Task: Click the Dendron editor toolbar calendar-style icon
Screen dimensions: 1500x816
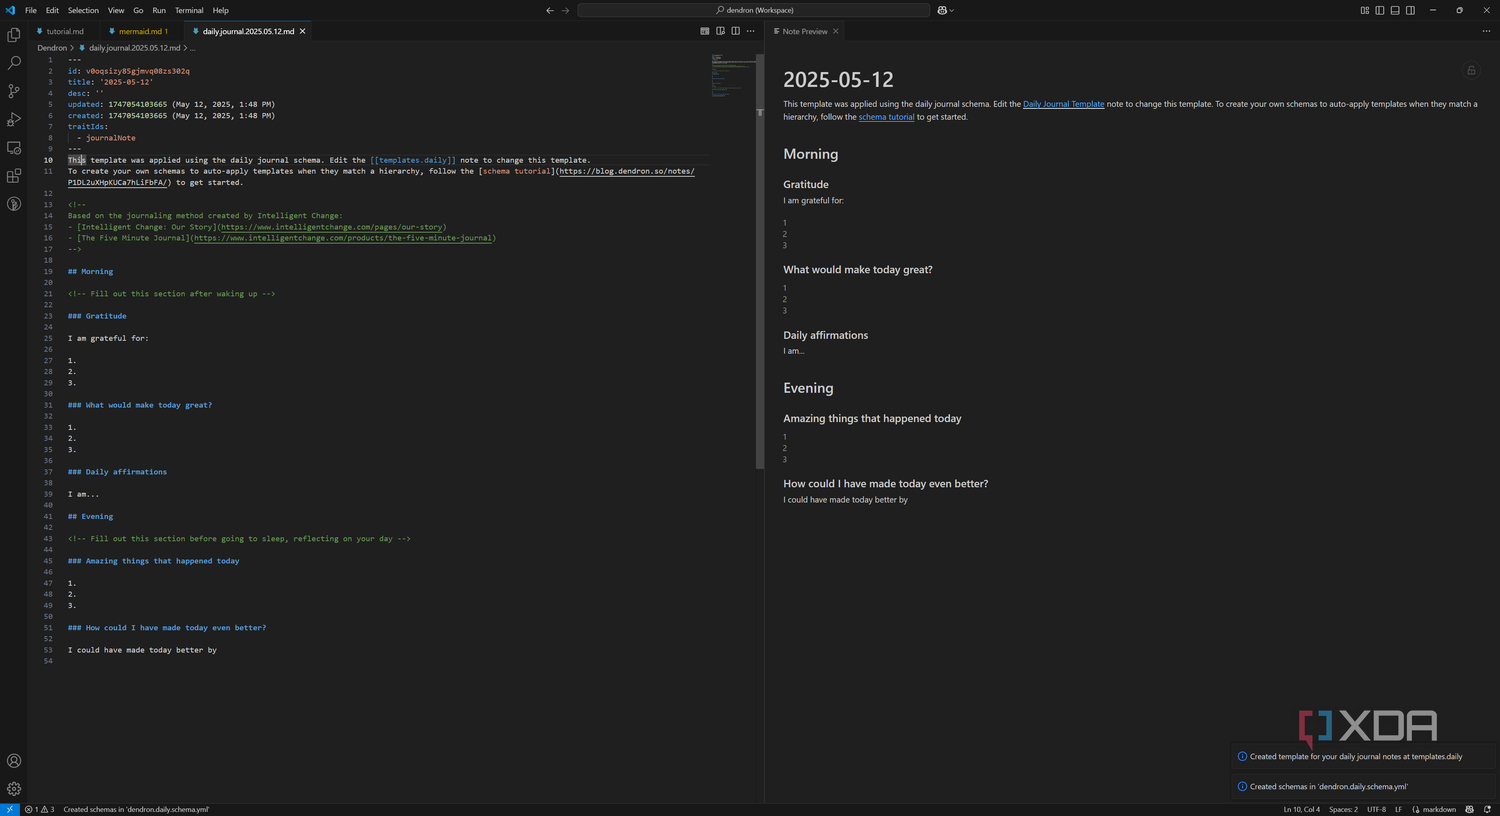Action: [x=704, y=31]
